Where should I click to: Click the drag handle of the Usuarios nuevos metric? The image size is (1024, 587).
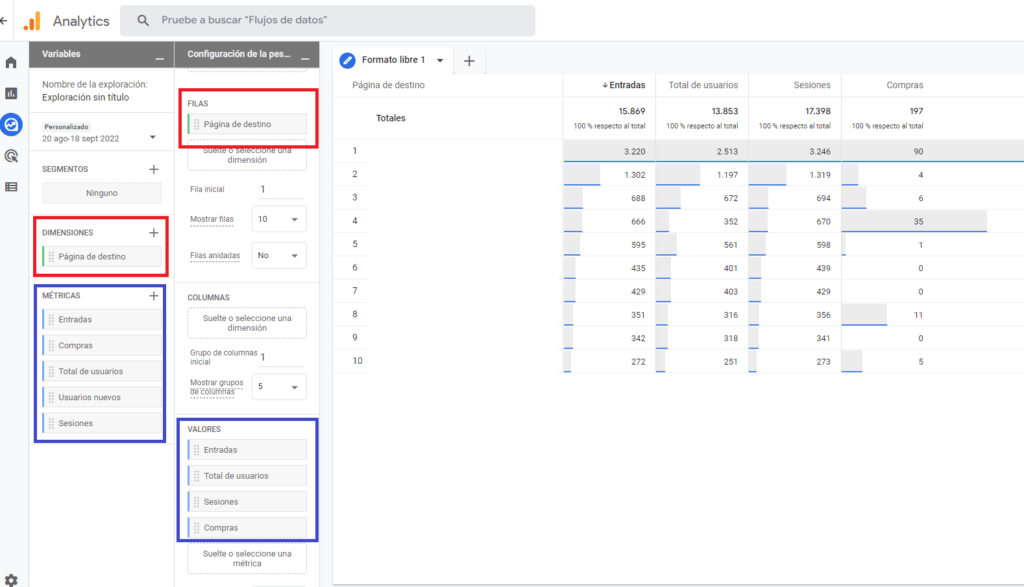(51, 397)
